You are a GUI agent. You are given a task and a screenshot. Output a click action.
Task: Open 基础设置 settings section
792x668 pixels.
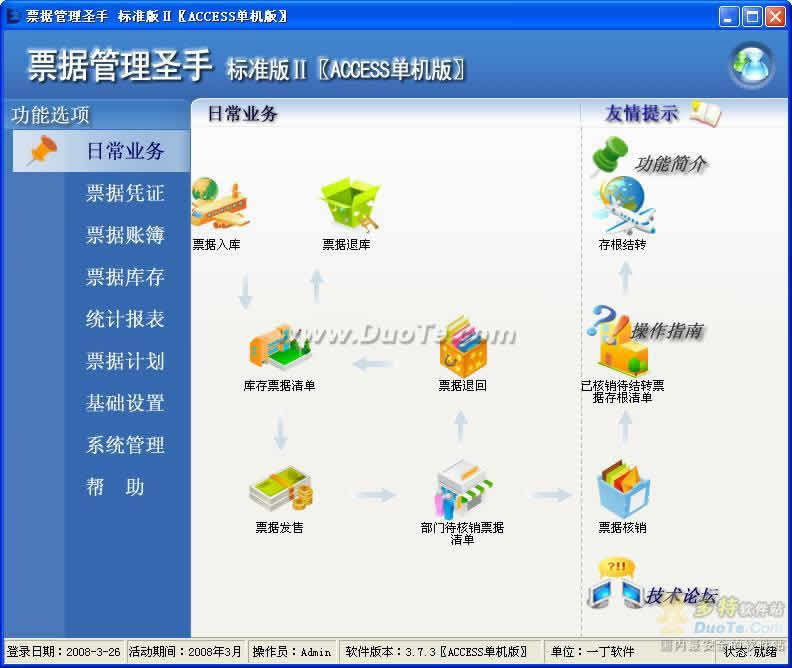coord(125,404)
